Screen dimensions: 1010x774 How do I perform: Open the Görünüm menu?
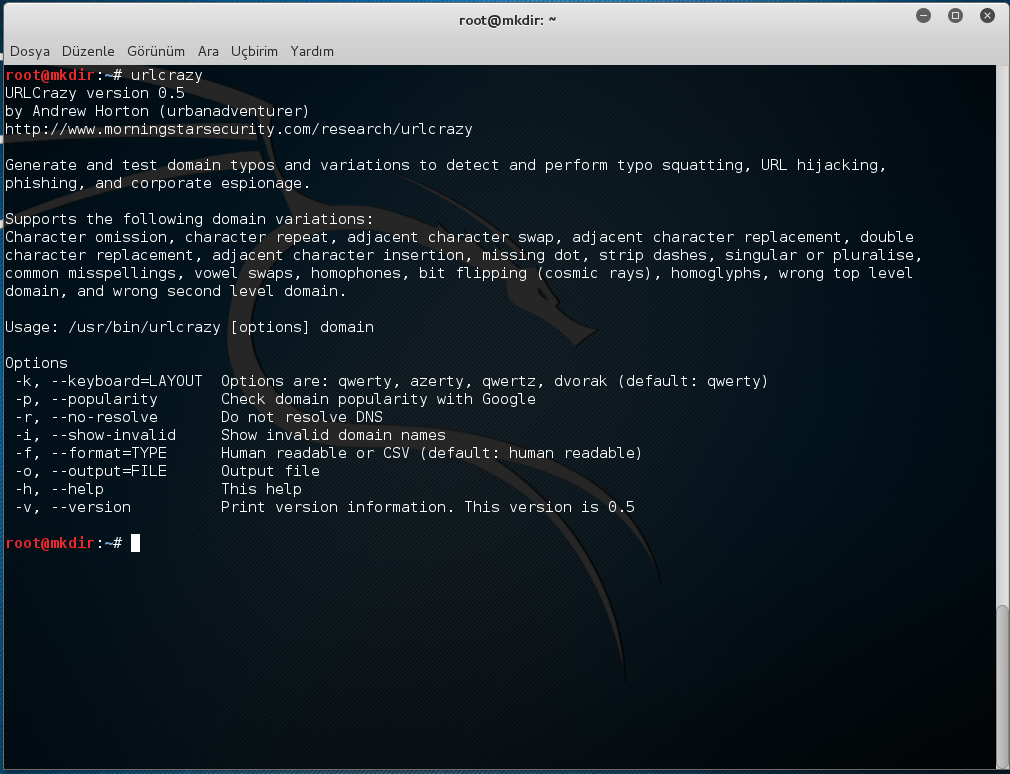156,51
